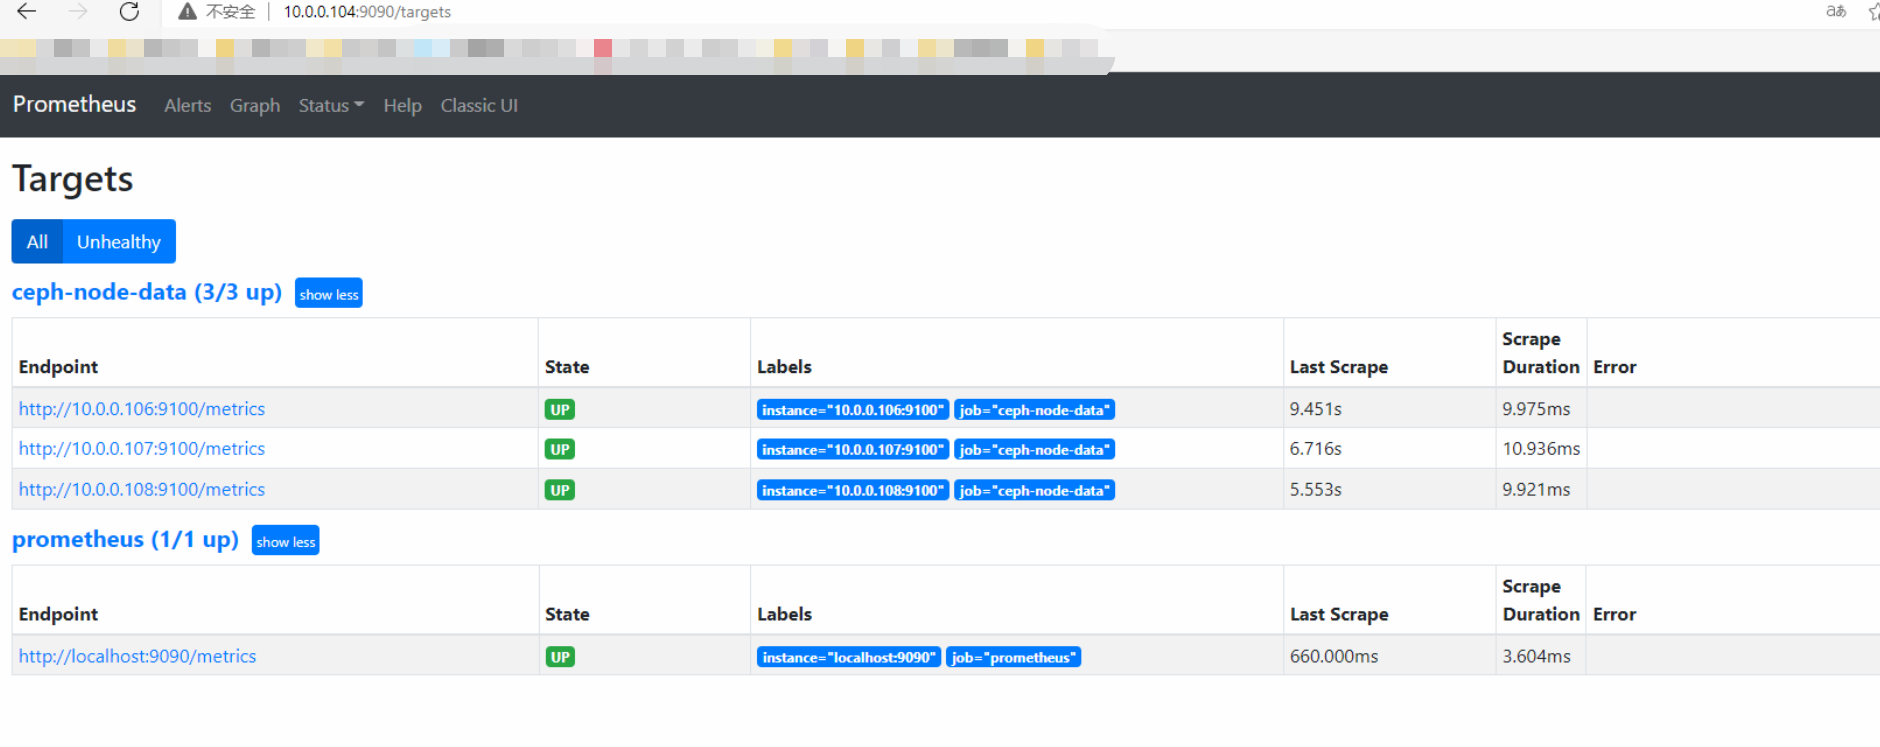Screen dimensions: 1880x747
Task: Click job="ceph-node-data" label in 10.0.0.107 row
Action: click(1034, 450)
